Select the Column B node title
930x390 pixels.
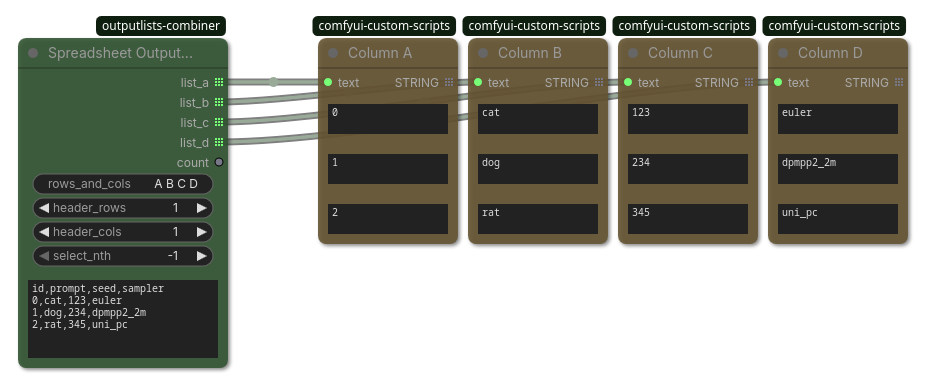[530, 53]
